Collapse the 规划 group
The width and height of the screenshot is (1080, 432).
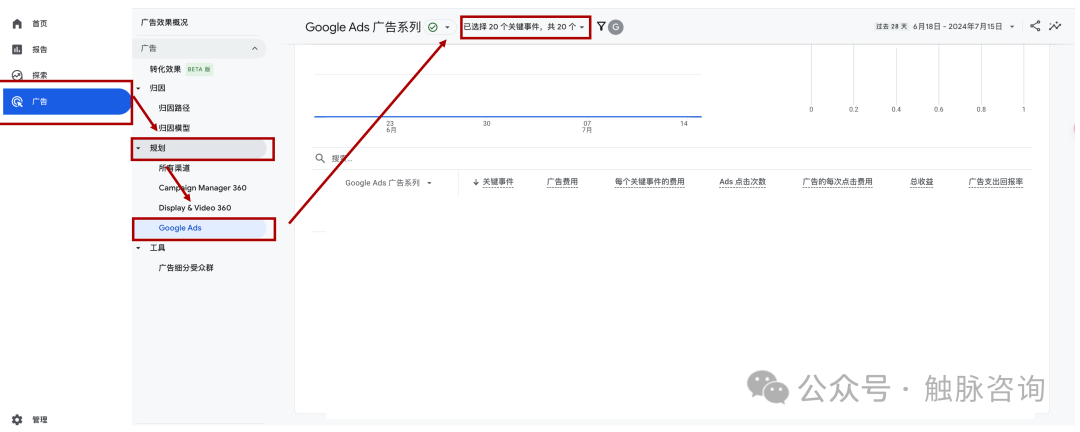coord(138,148)
